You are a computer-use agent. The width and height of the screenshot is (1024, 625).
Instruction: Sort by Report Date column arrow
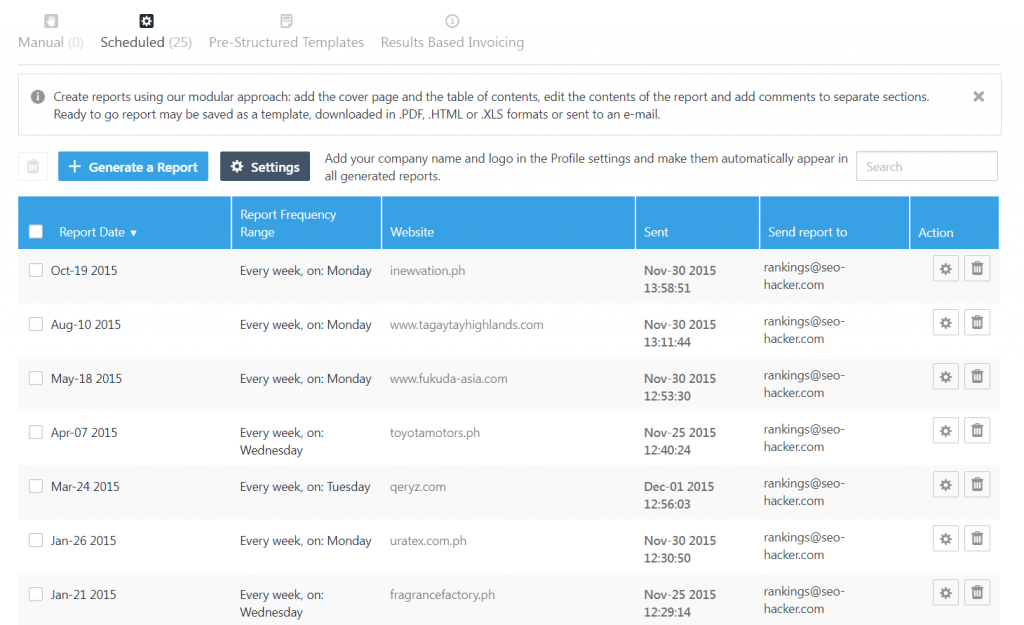pos(134,233)
